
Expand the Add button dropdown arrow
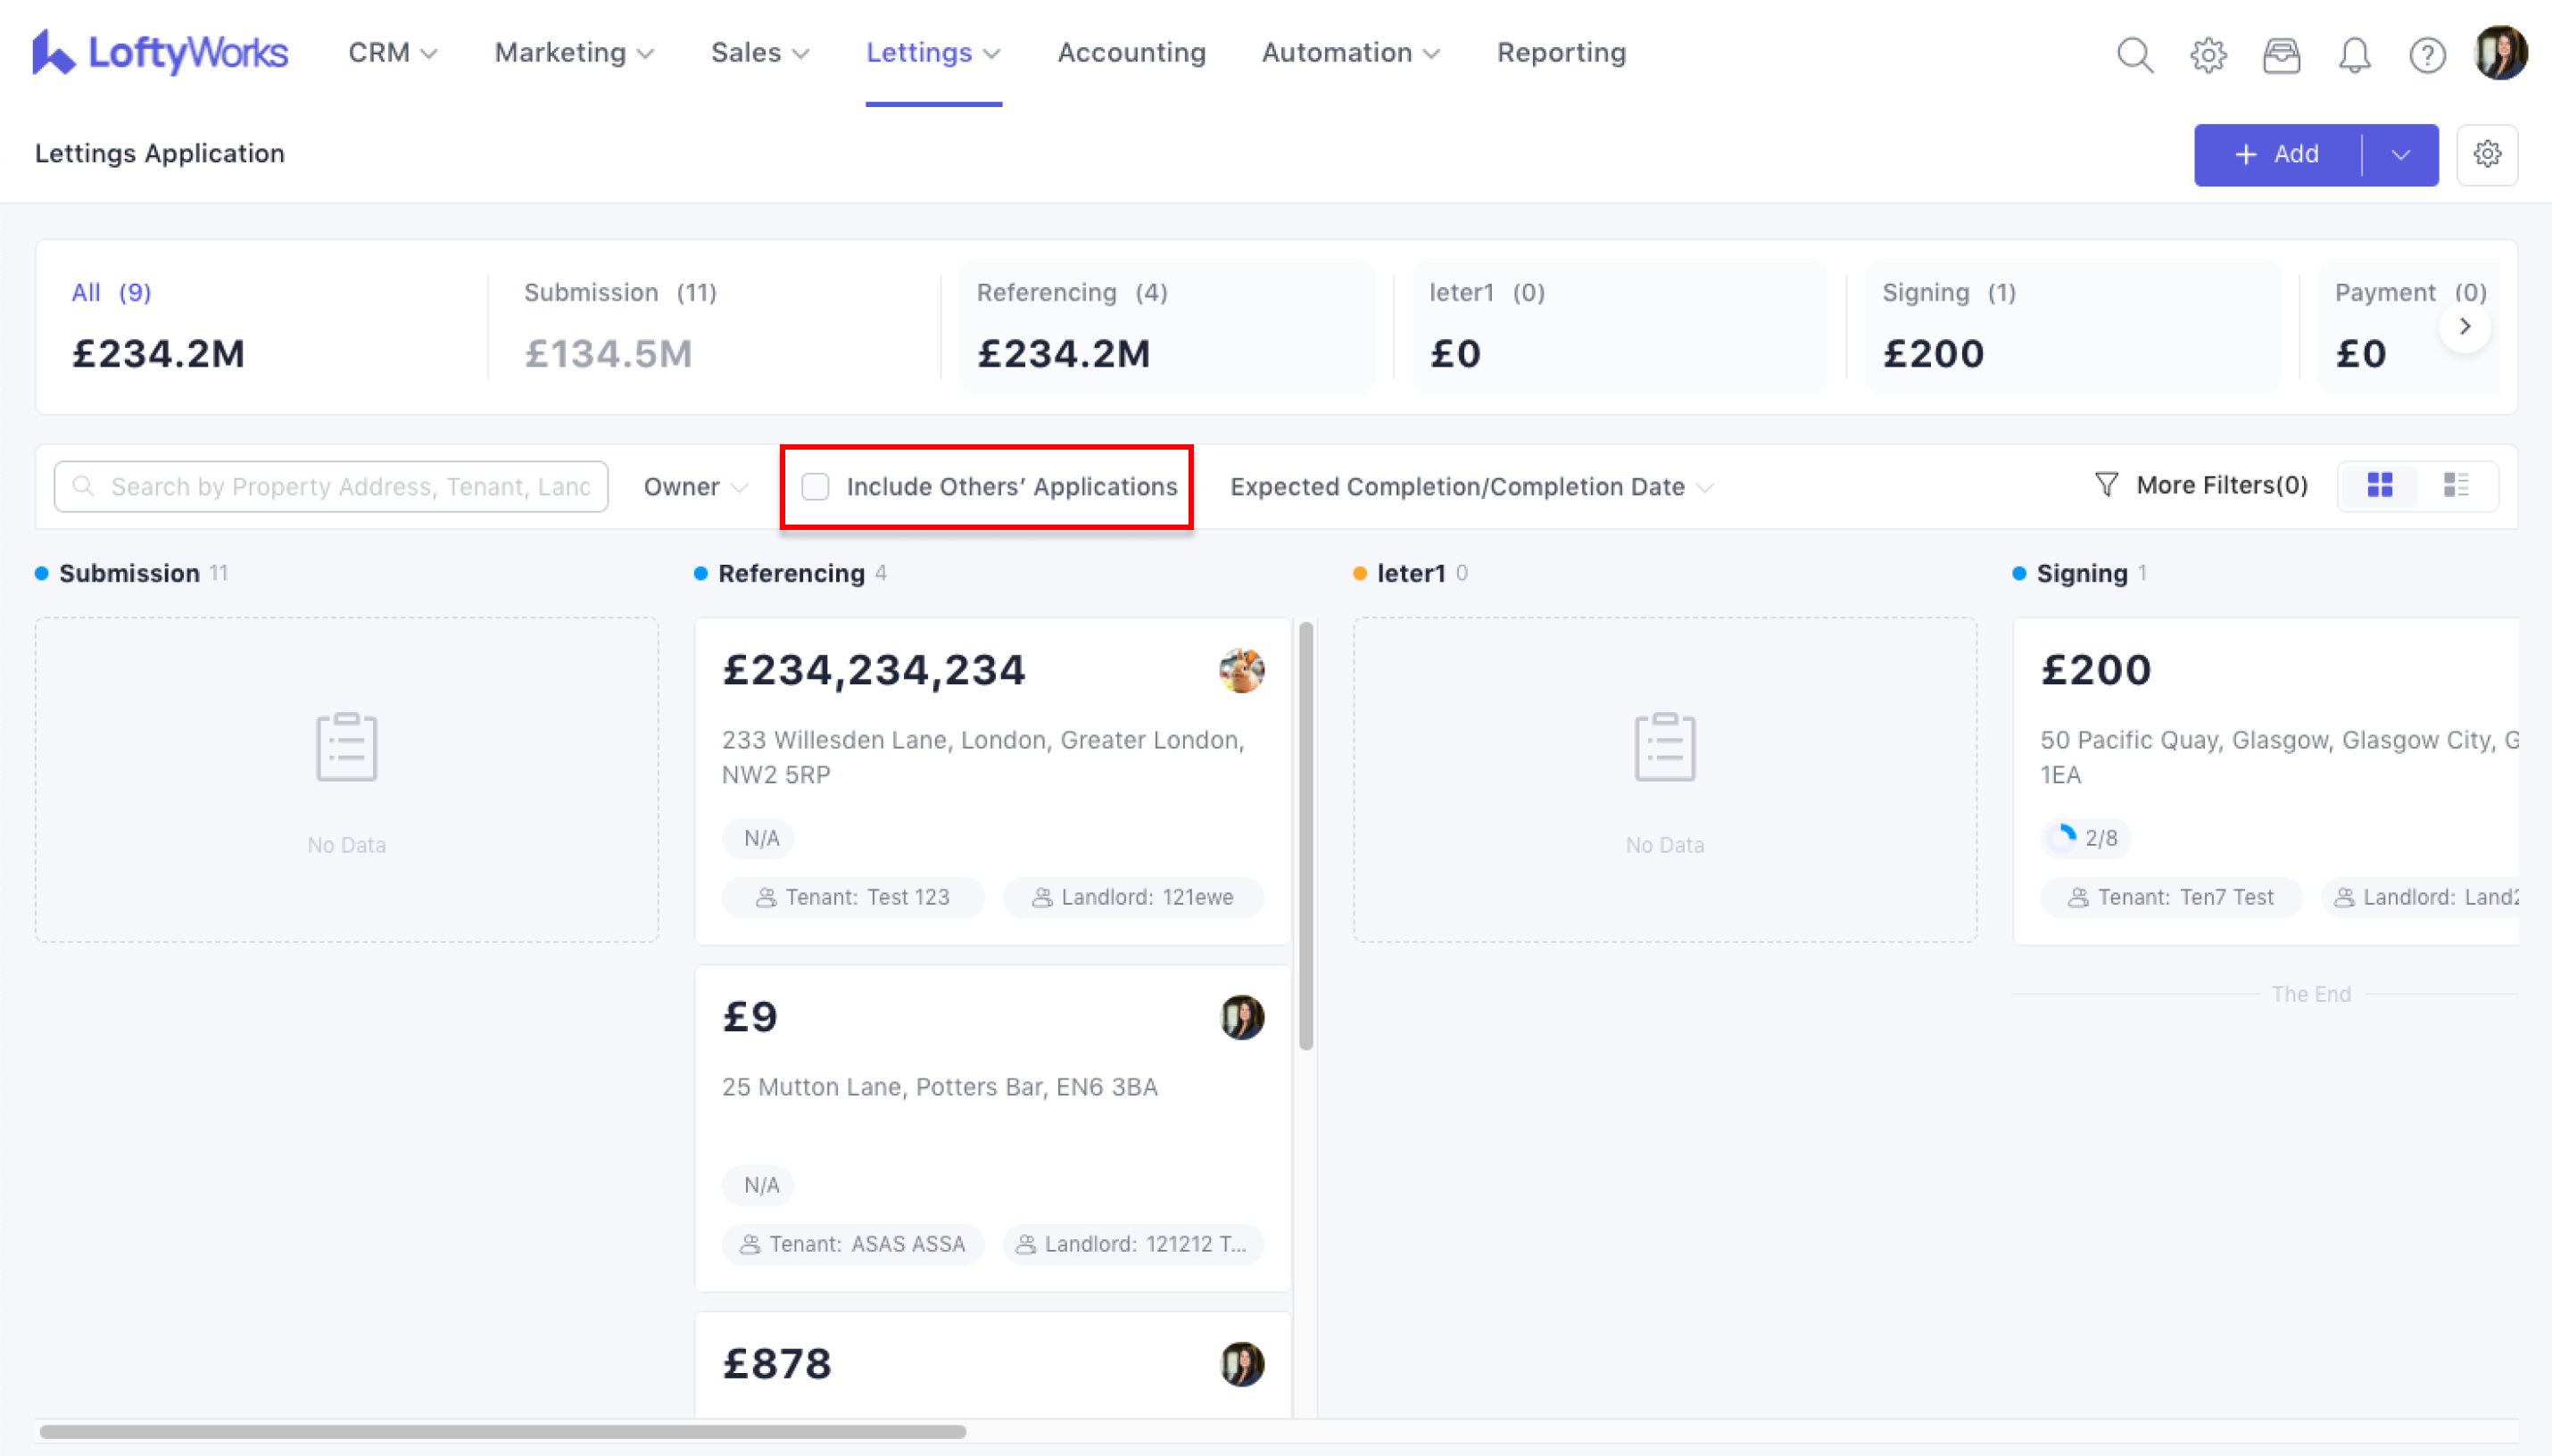2401,154
